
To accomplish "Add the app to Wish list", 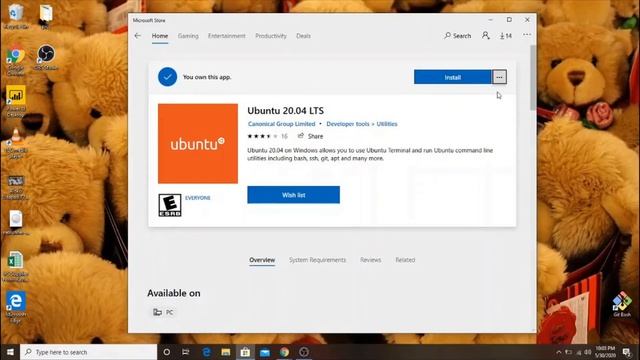I will pyautogui.click(x=293, y=195).
